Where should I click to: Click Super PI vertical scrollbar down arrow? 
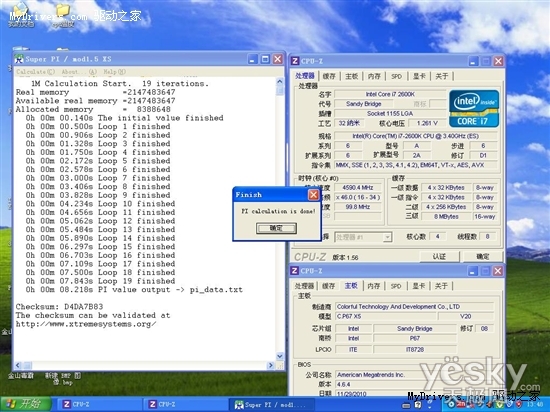pyautogui.click(x=280, y=356)
